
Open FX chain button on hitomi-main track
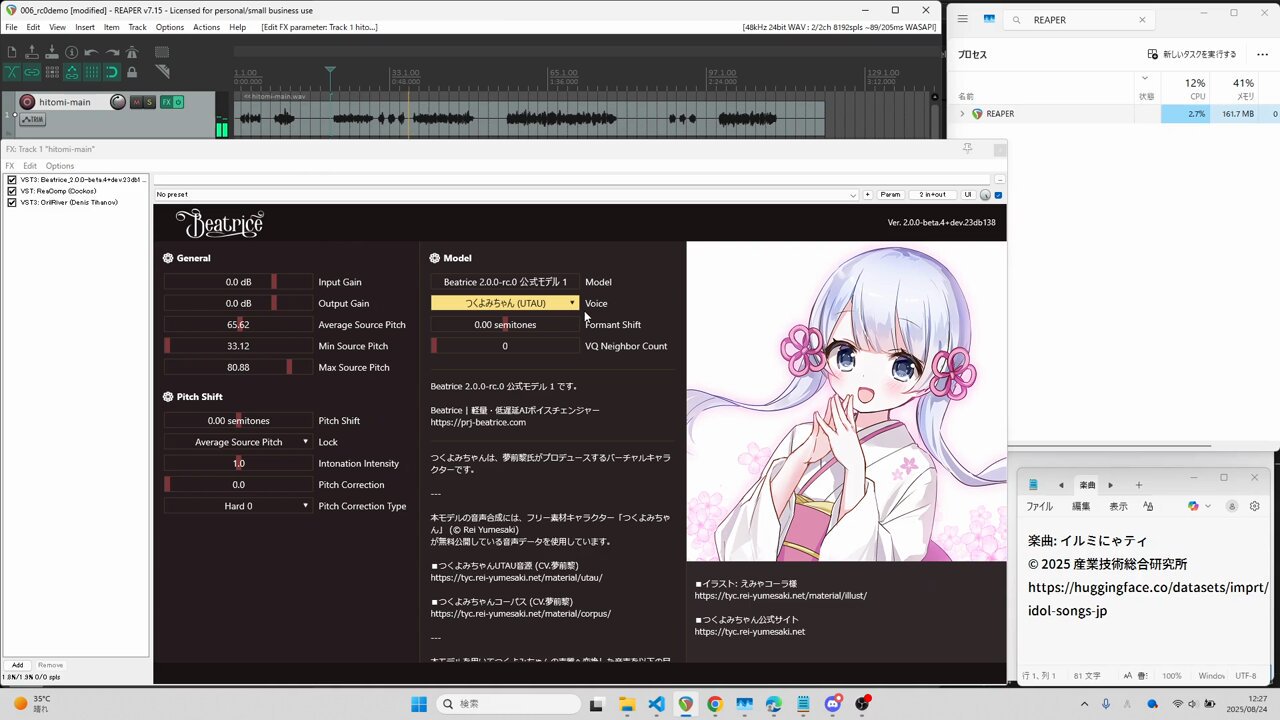pyautogui.click(x=167, y=102)
